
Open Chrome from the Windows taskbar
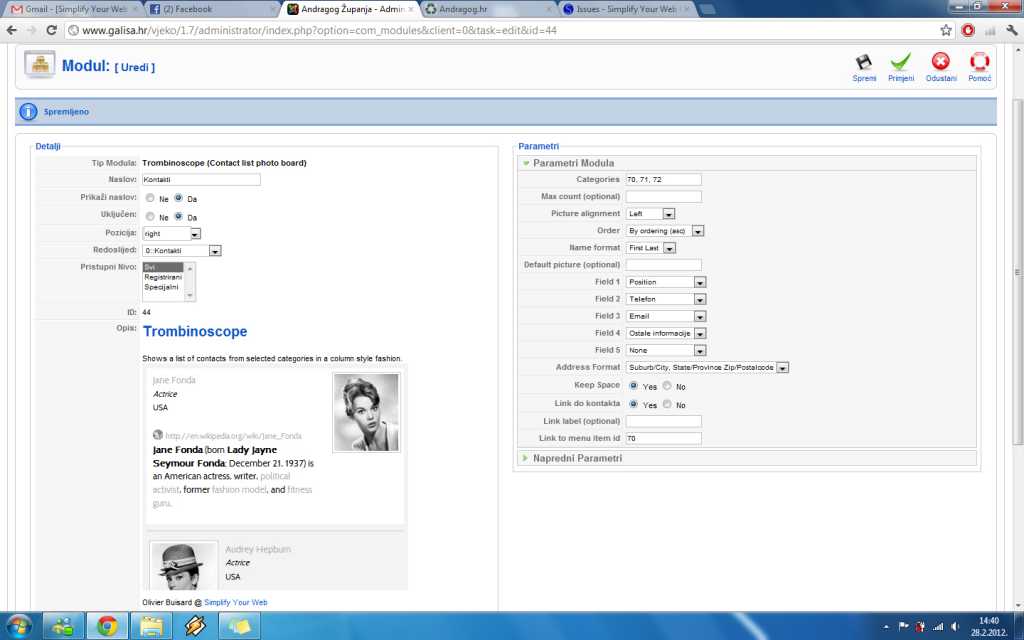tap(107, 626)
